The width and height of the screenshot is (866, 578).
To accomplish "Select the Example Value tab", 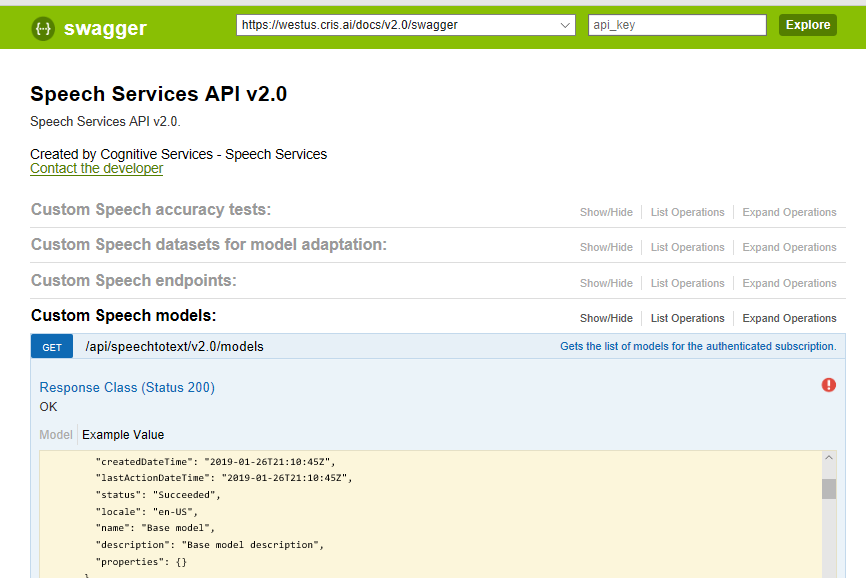I will coord(123,435).
